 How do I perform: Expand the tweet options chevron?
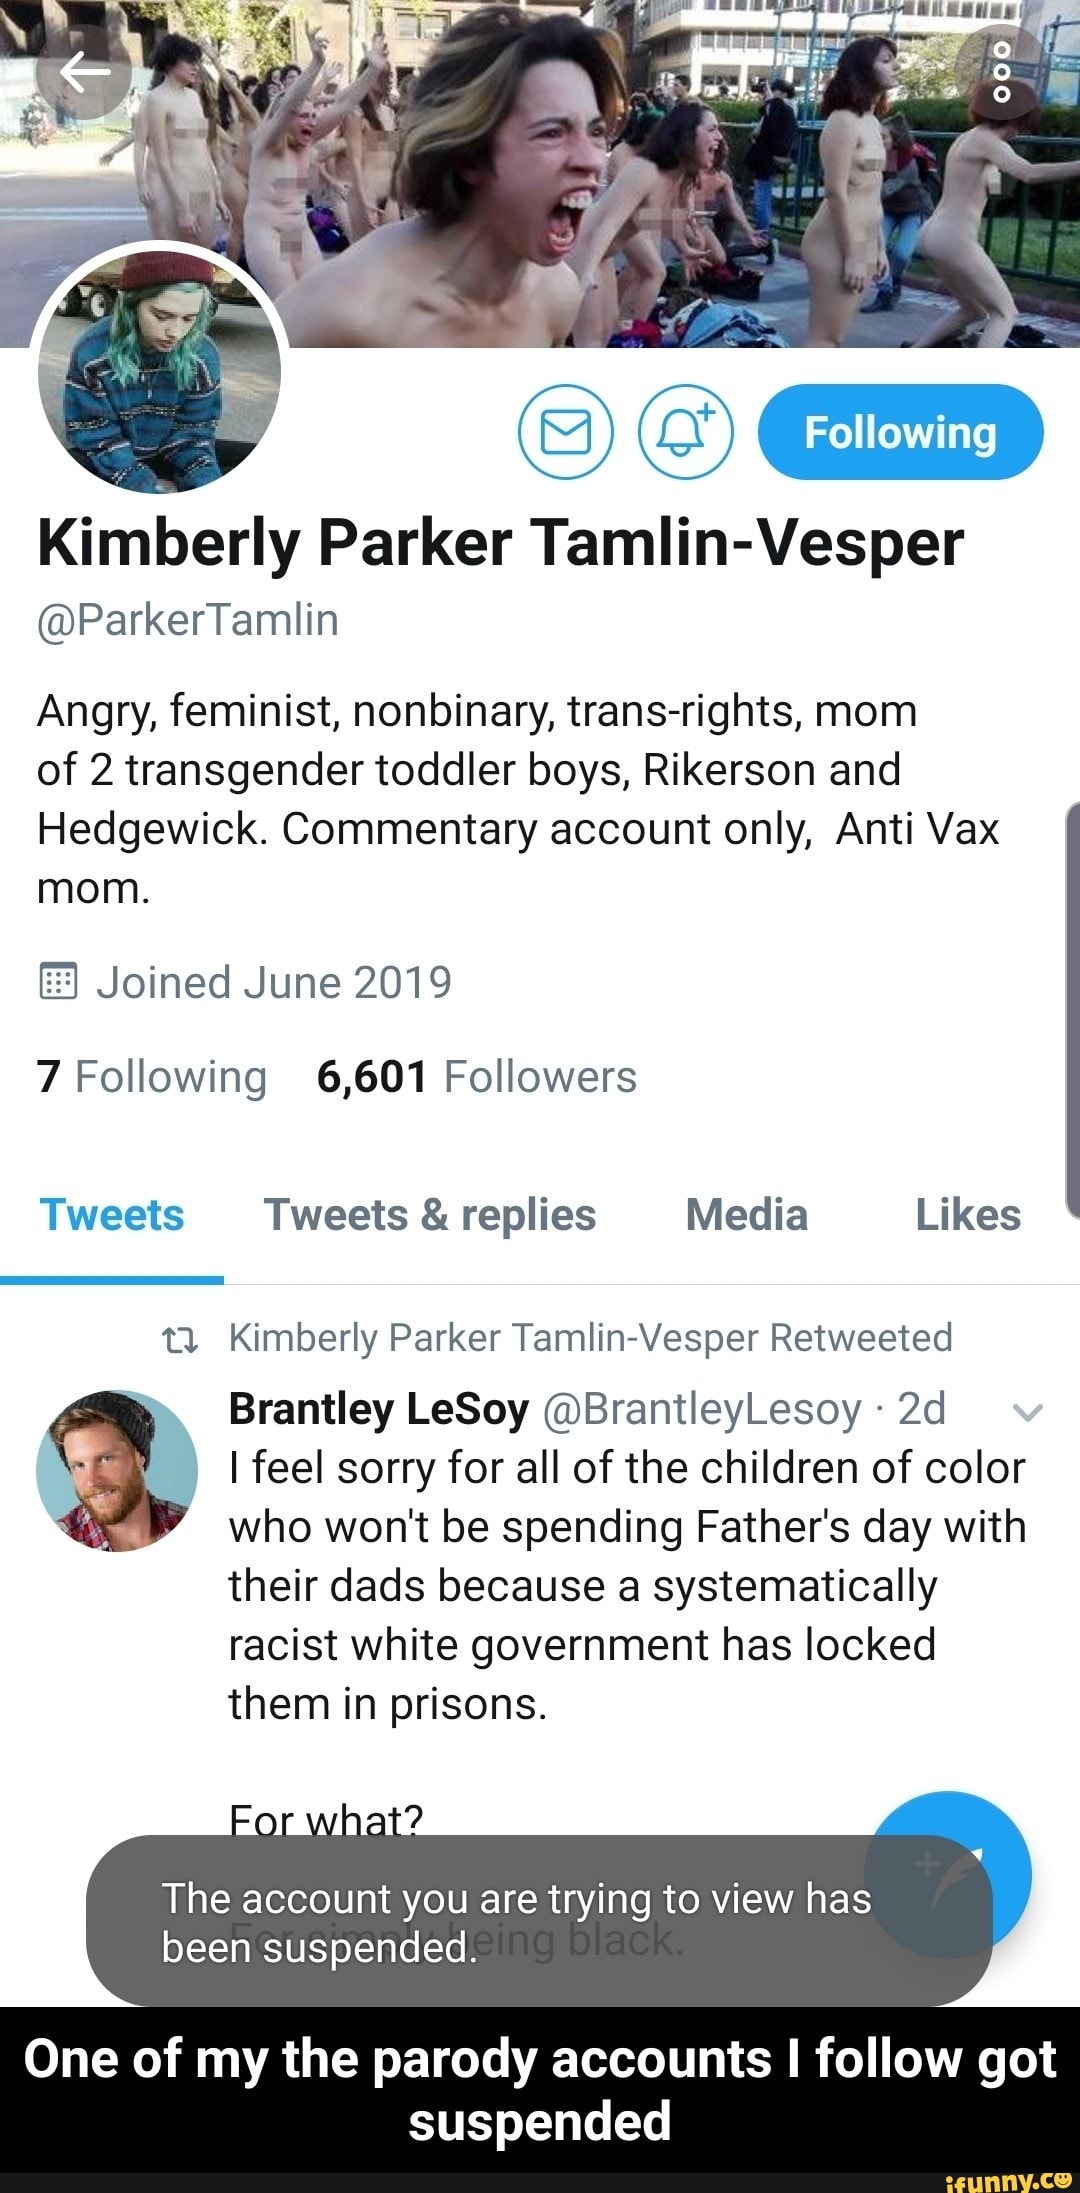(1028, 1411)
